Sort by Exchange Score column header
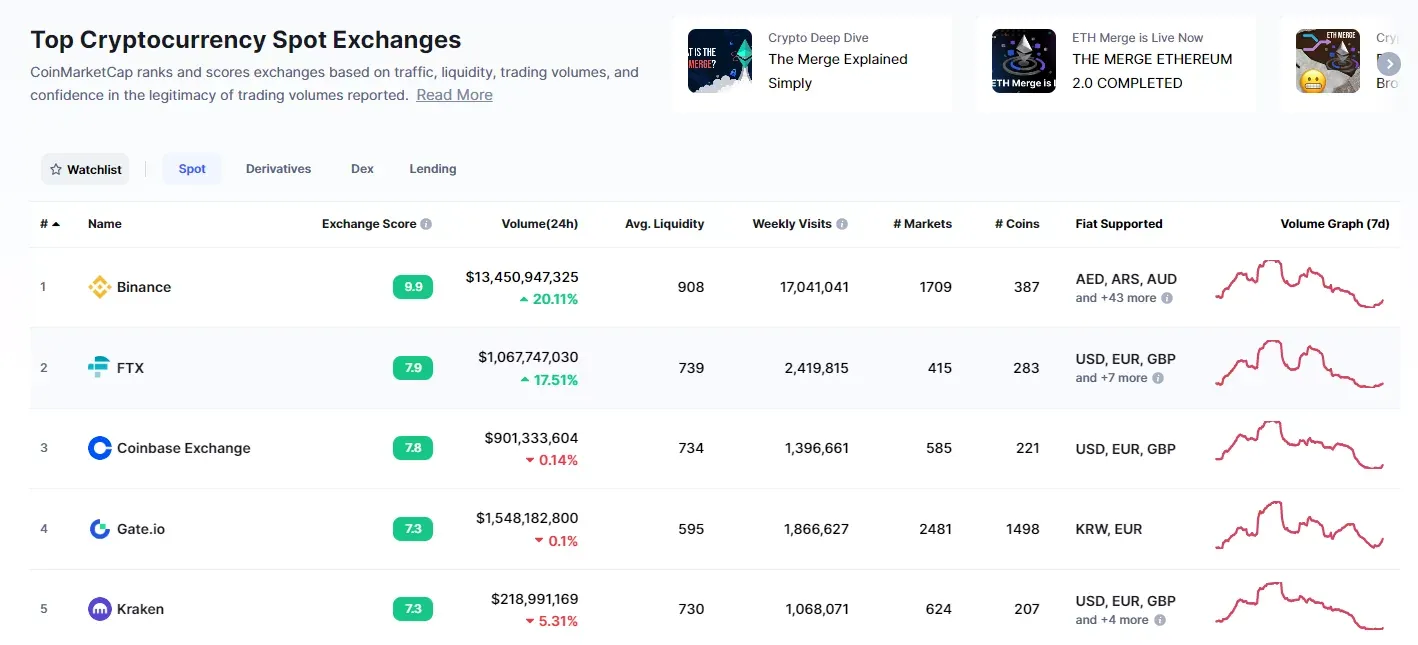 pyautogui.click(x=369, y=224)
